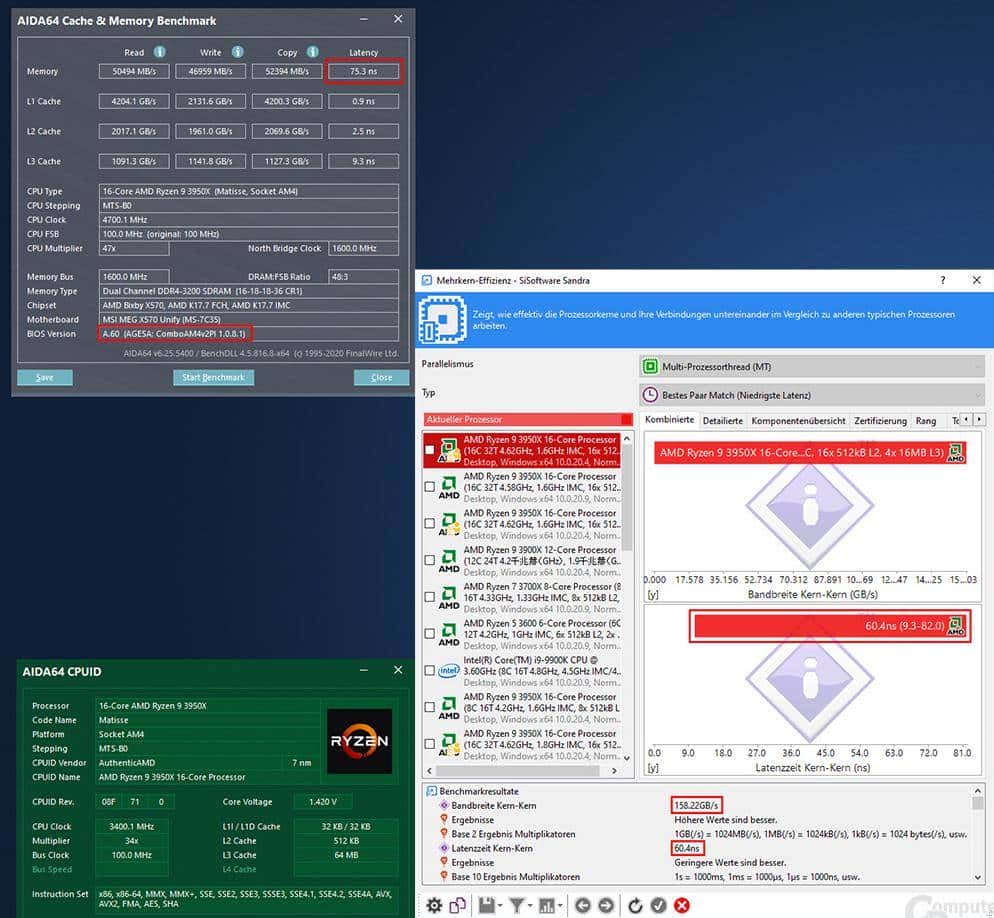Toggle checkbox for Ryzen 9 3900X 12-Core entry
Screen dimensions: 994x918
[429, 560]
